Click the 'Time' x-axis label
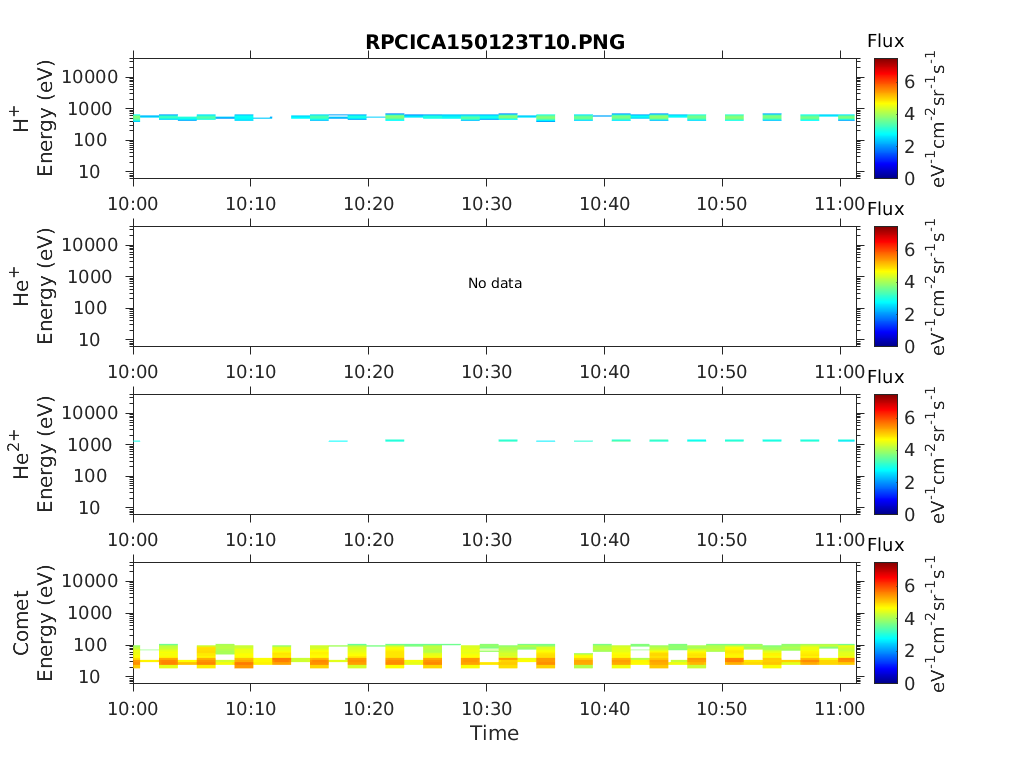This screenshot has width=1024, height=768. tap(494, 733)
